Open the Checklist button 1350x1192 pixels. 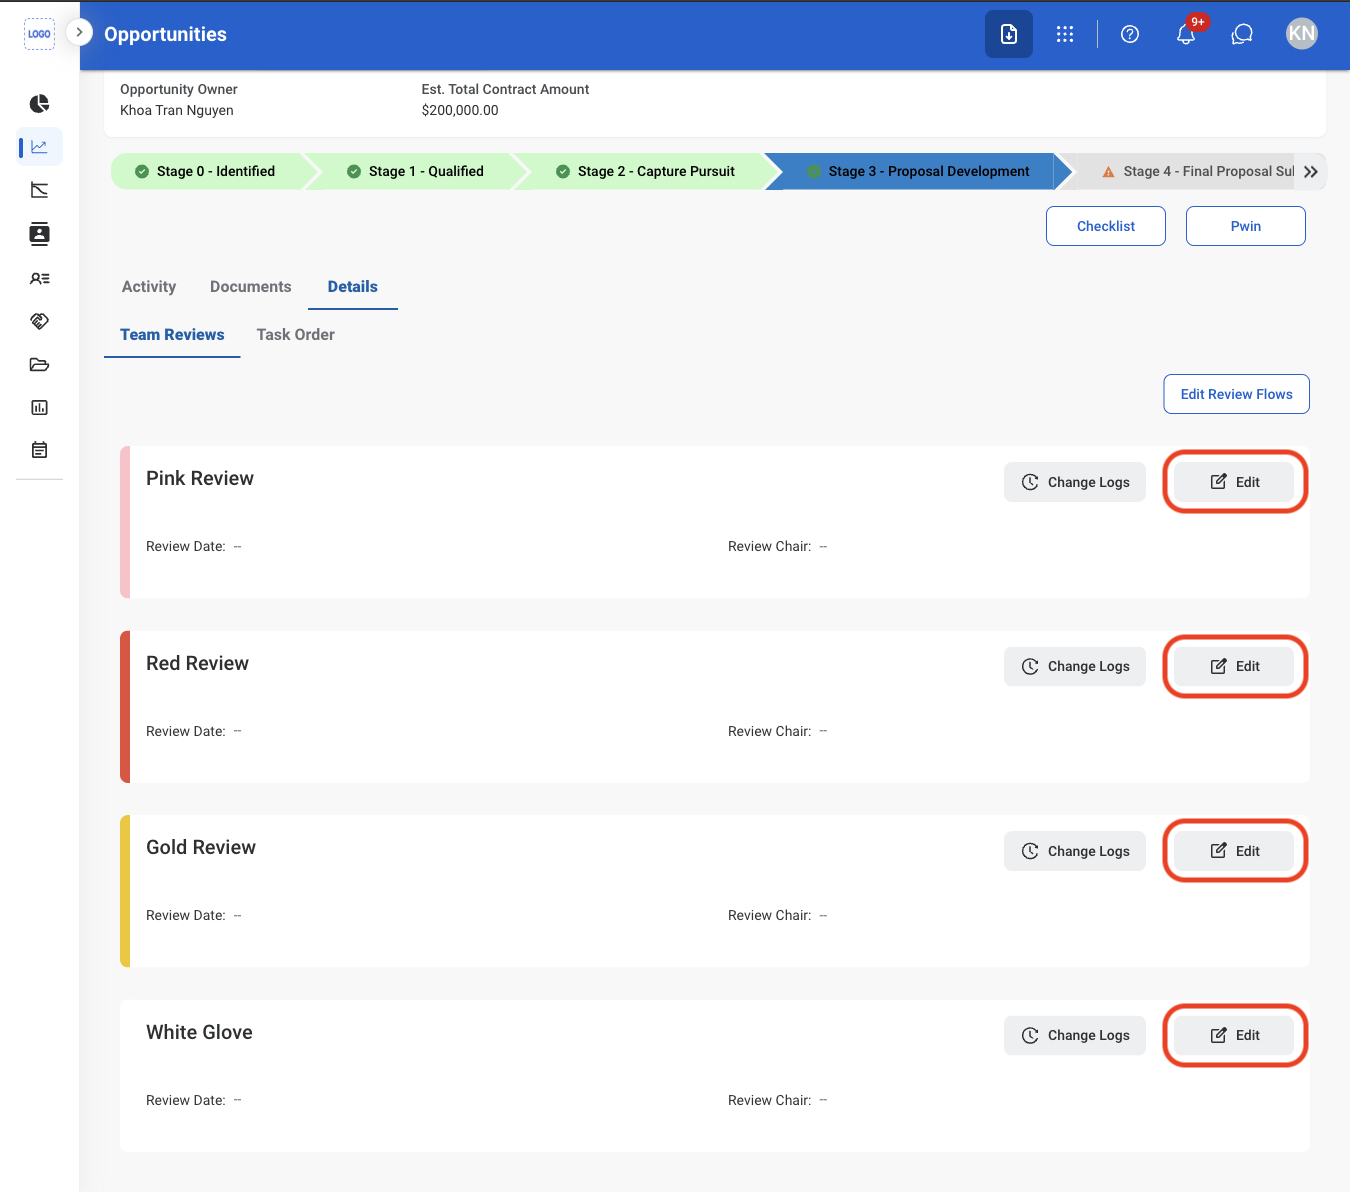(1106, 226)
